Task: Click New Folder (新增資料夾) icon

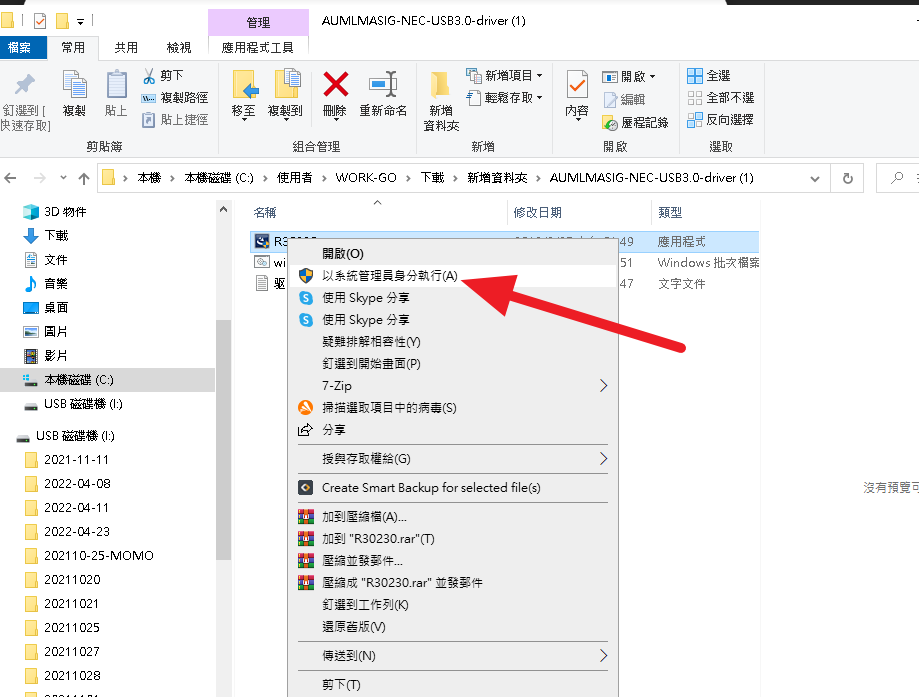Action: pos(440,85)
